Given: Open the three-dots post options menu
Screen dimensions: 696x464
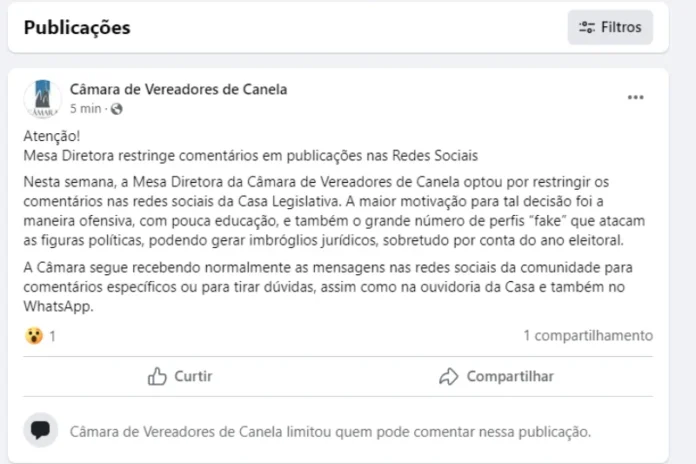Looking at the screenshot, I should (x=636, y=98).
